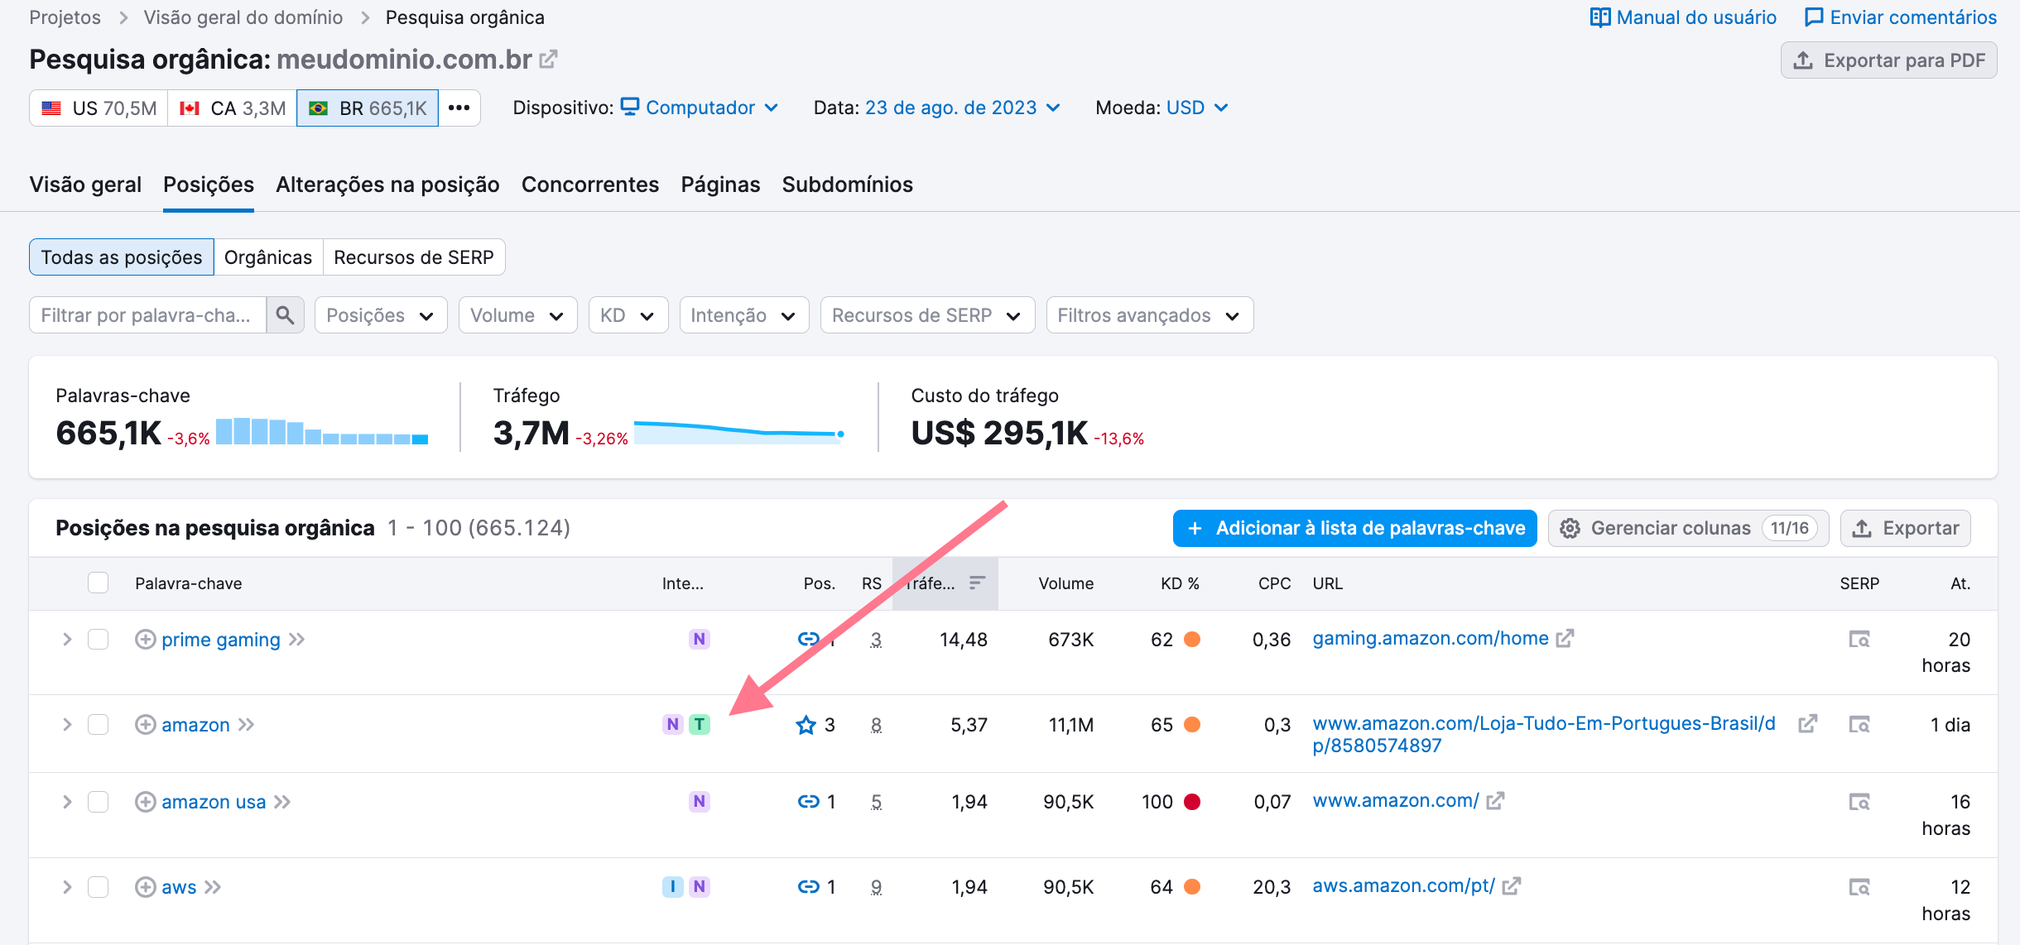Open external link icon for aws.amazon.com/pt/ URL
The width and height of the screenshot is (2020, 945).
coord(1511,885)
